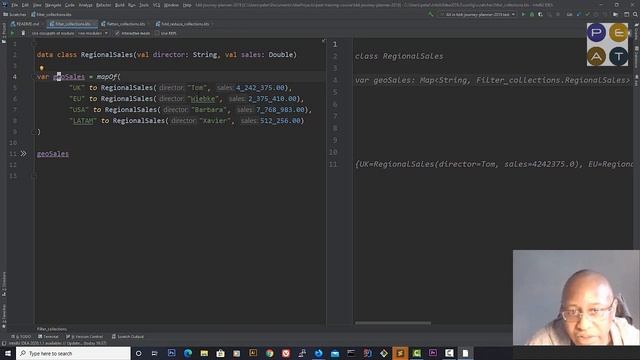This screenshot has width=640, height=360.
Task: Click the intention light bulb in editor gutter
Action: click(42, 68)
